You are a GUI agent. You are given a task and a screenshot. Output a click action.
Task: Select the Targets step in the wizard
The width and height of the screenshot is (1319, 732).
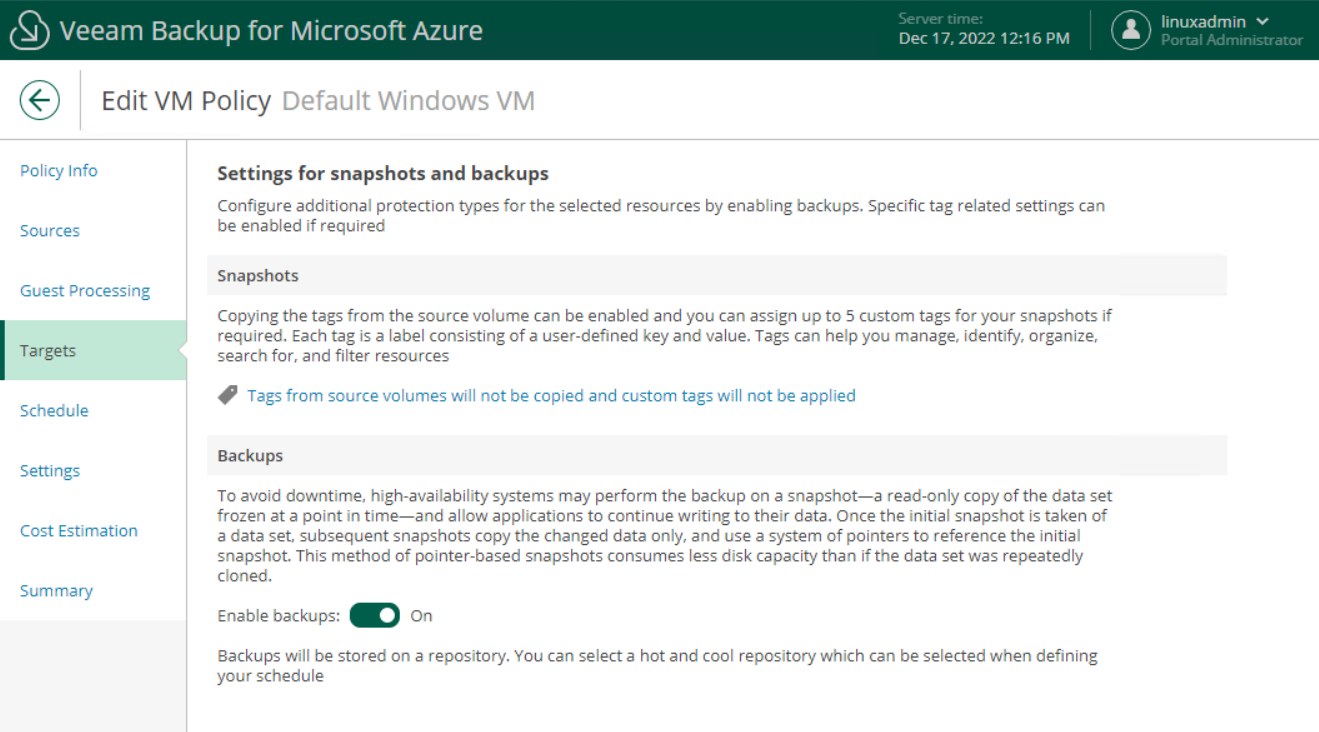(47, 350)
